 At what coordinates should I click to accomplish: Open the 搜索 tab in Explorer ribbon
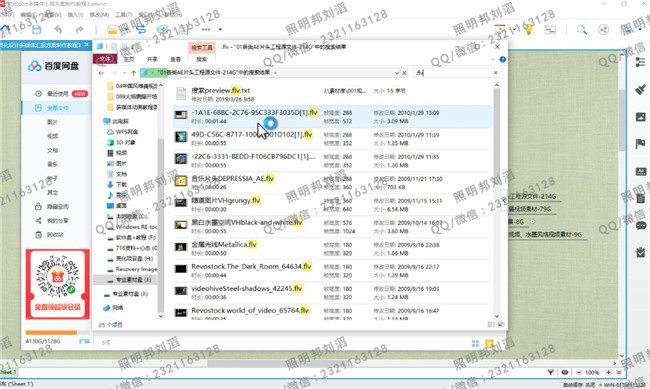pyautogui.click(x=201, y=59)
